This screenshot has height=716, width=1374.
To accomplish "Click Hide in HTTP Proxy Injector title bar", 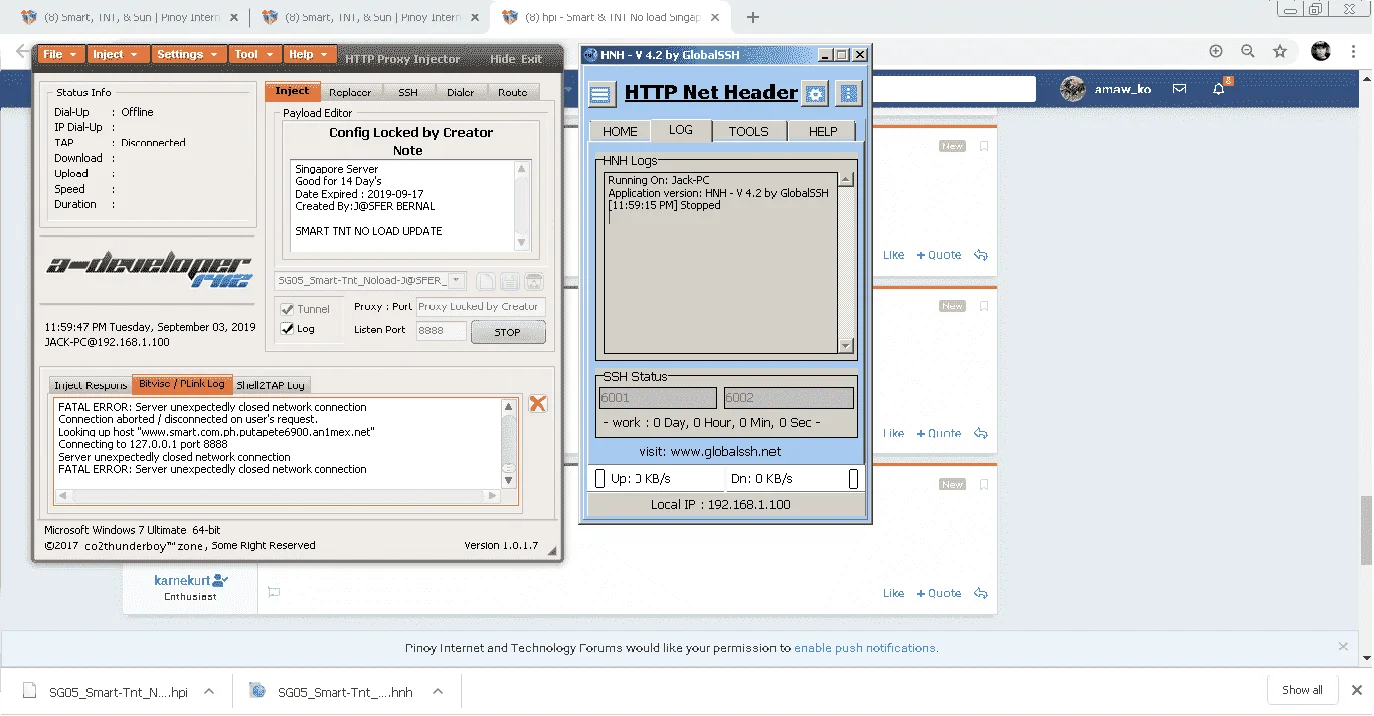I will pyautogui.click(x=503, y=59).
